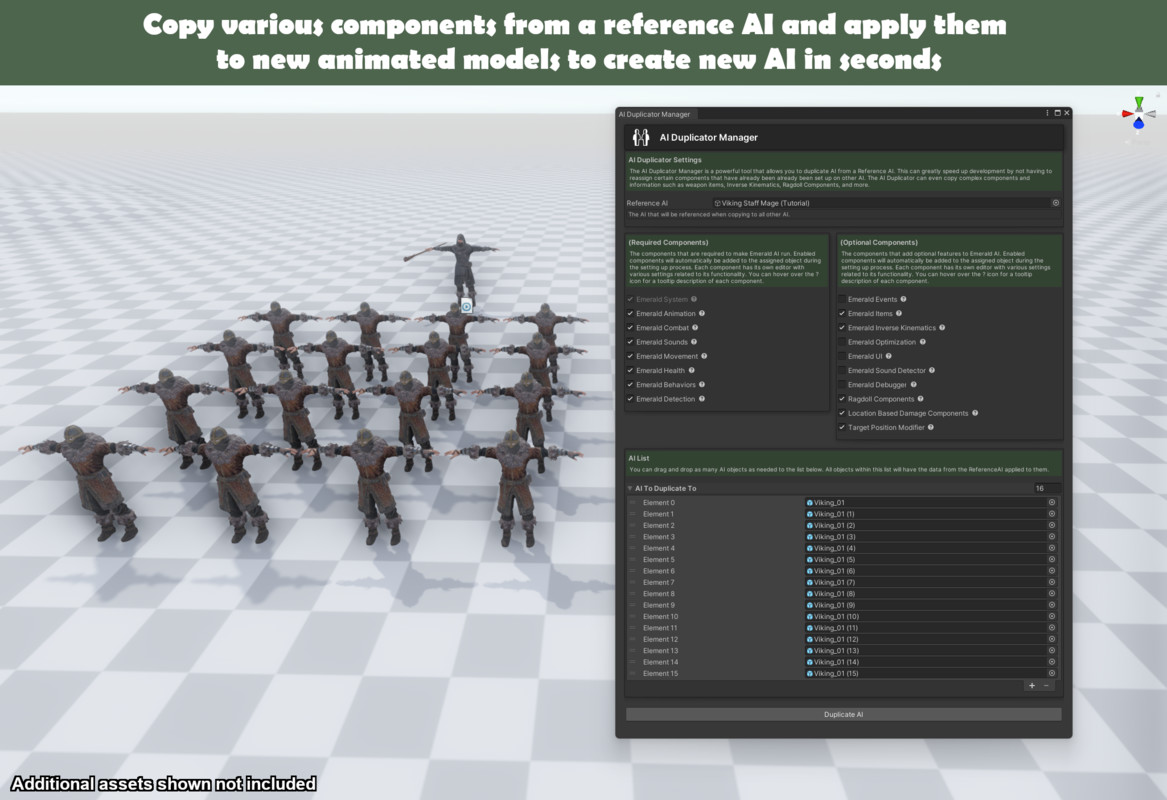Disable the Target Position Modifier checkbox
This screenshot has width=1167, height=800.
[x=842, y=428]
